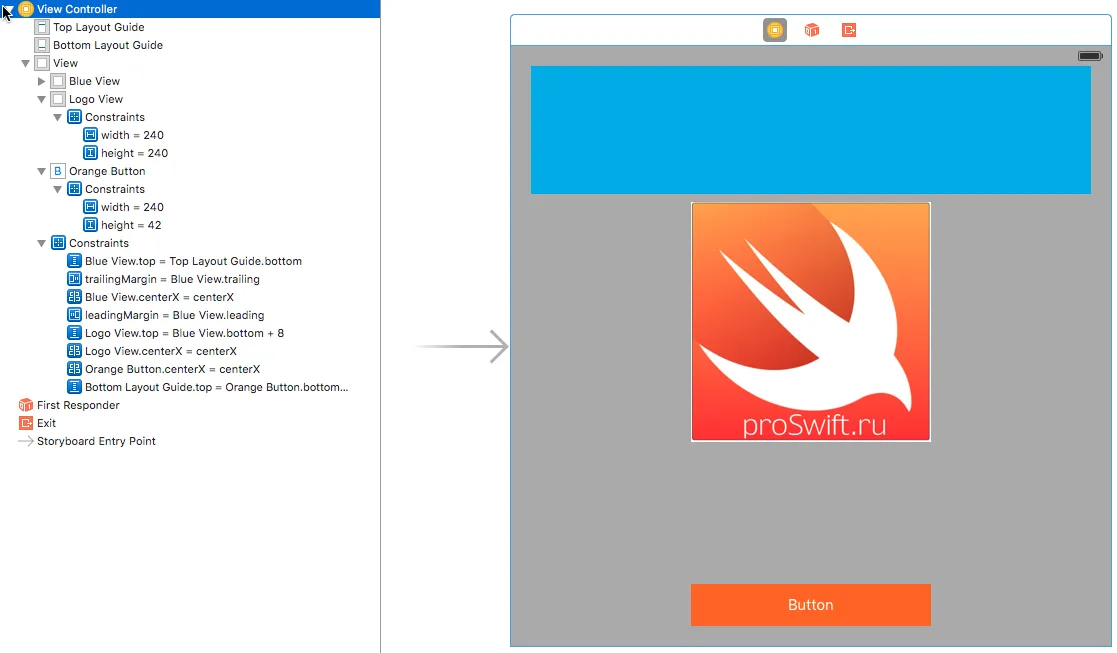1117x653 pixels.
Task: Click the First Responder icon in outline
Action: (x=26, y=405)
